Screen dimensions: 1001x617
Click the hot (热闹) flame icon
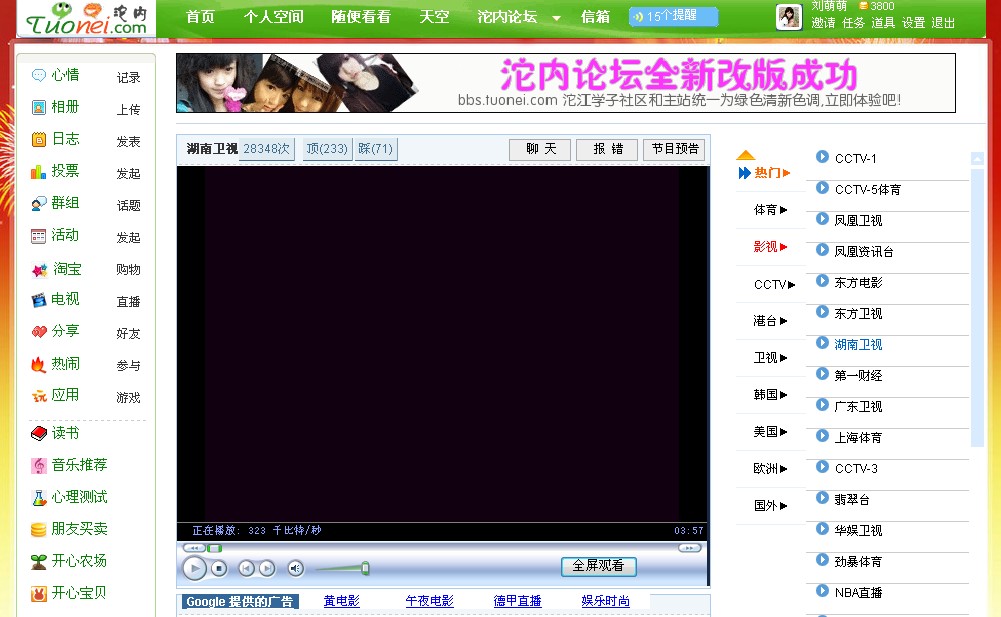(x=38, y=364)
